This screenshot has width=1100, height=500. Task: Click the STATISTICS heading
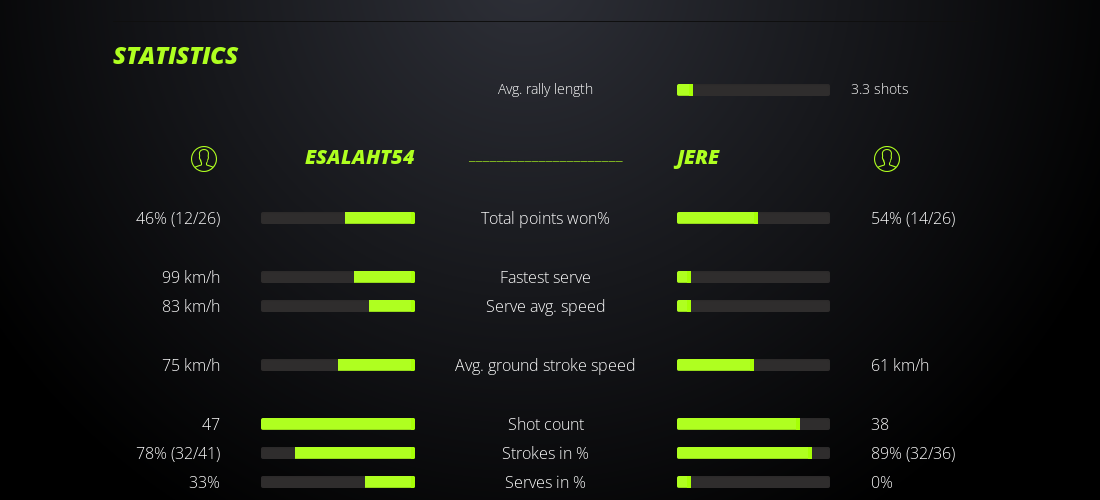tap(176, 56)
